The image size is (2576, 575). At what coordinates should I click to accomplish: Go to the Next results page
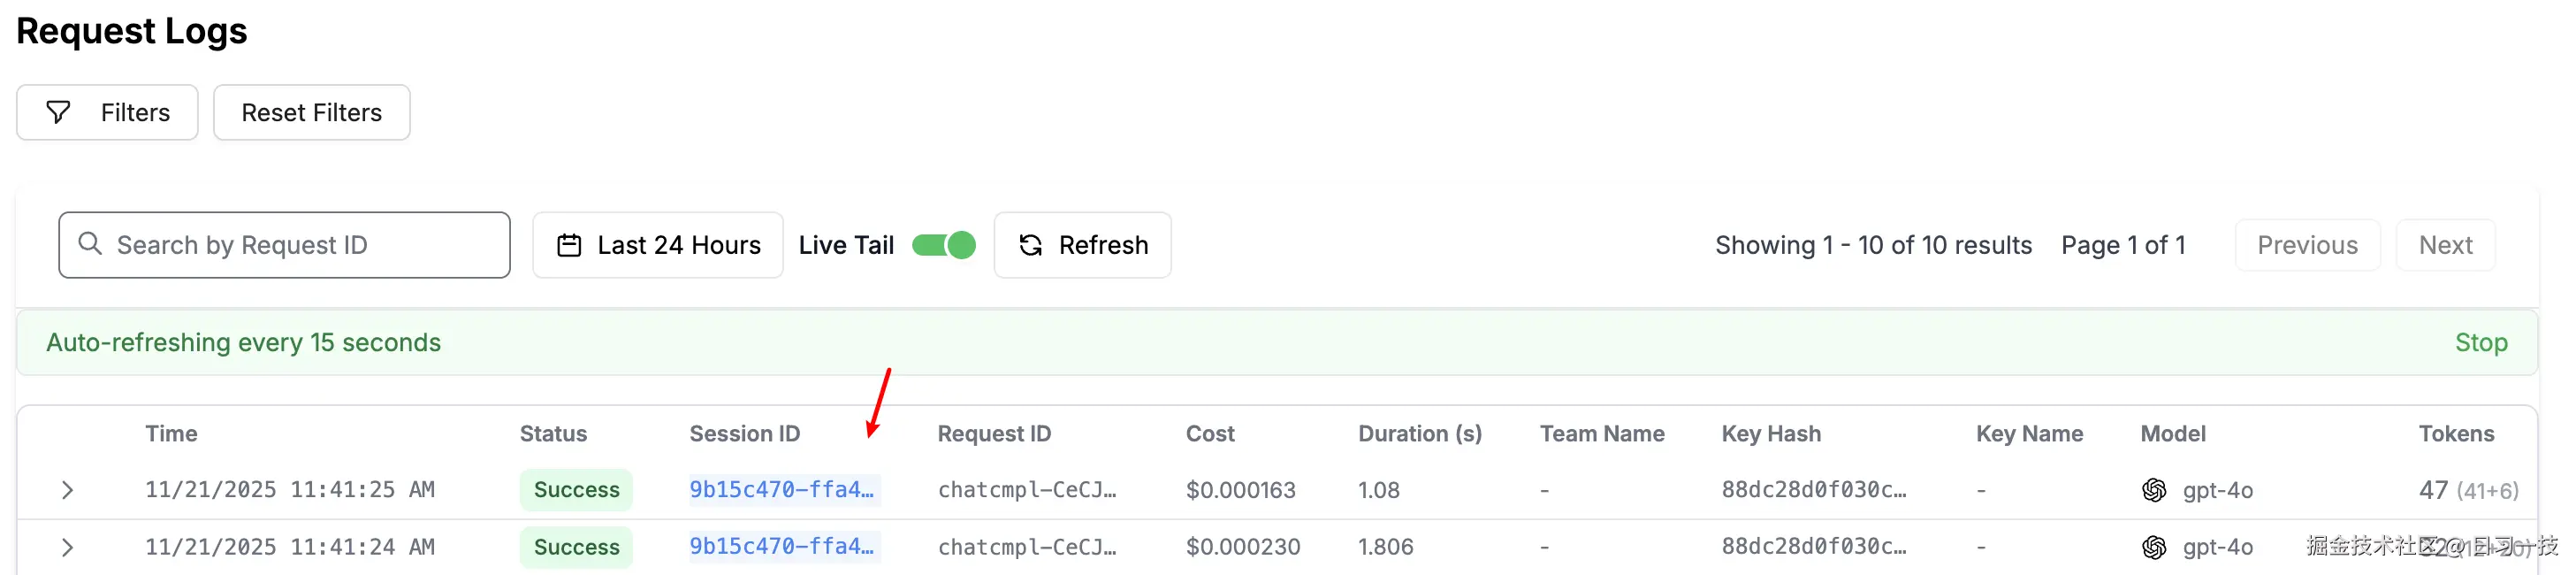pyautogui.click(x=2444, y=245)
